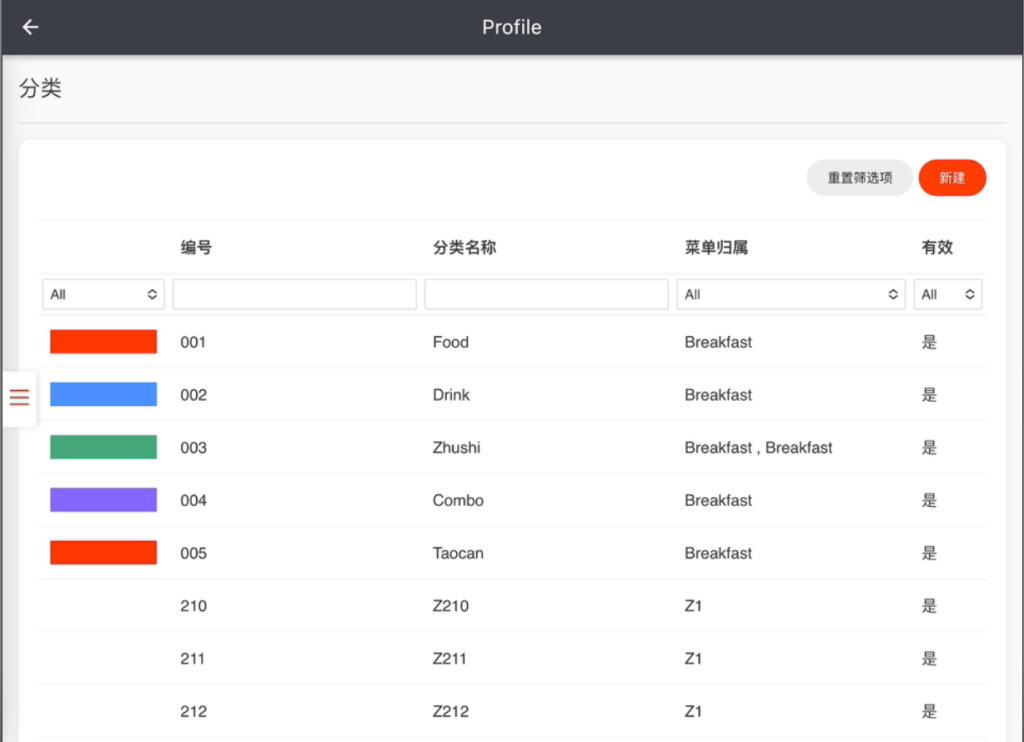This screenshot has width=1024, height=742.
Task: Select code 005 cell
Action: (x=193, y=554)
